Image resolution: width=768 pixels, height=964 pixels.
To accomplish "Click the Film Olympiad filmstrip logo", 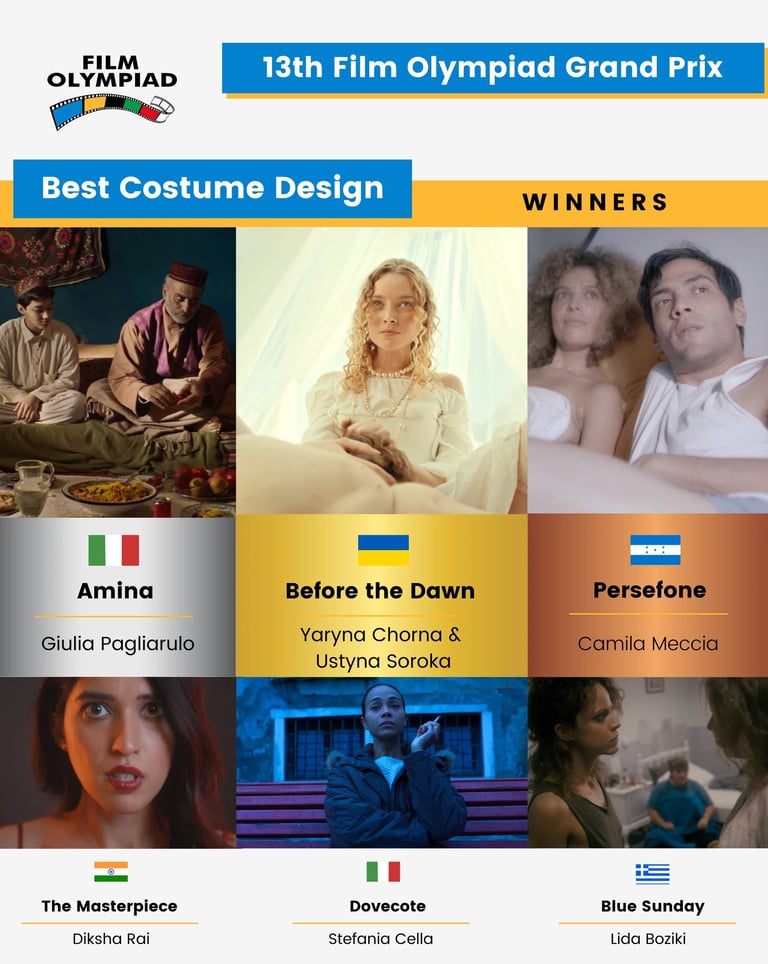I will click(112, 93).
